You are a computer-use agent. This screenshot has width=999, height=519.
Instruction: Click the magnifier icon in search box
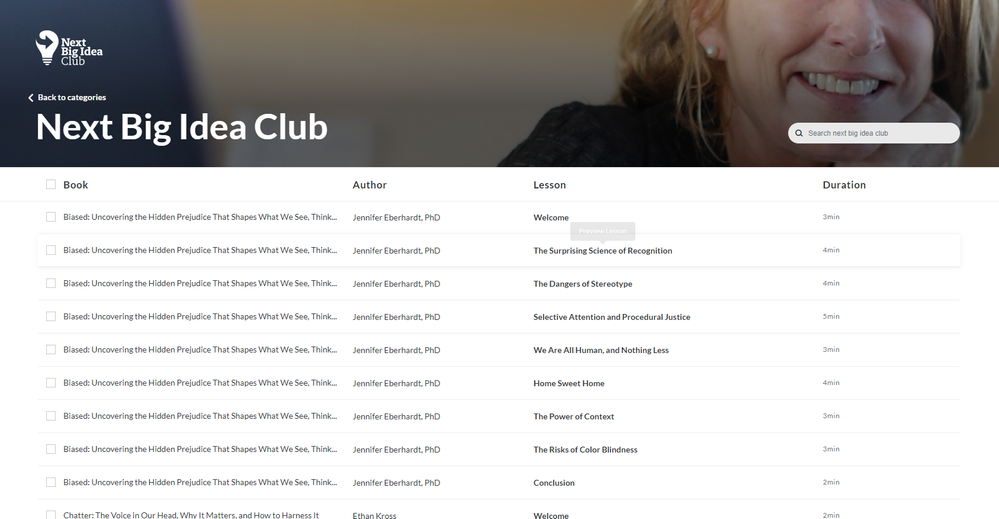point(799,133)
